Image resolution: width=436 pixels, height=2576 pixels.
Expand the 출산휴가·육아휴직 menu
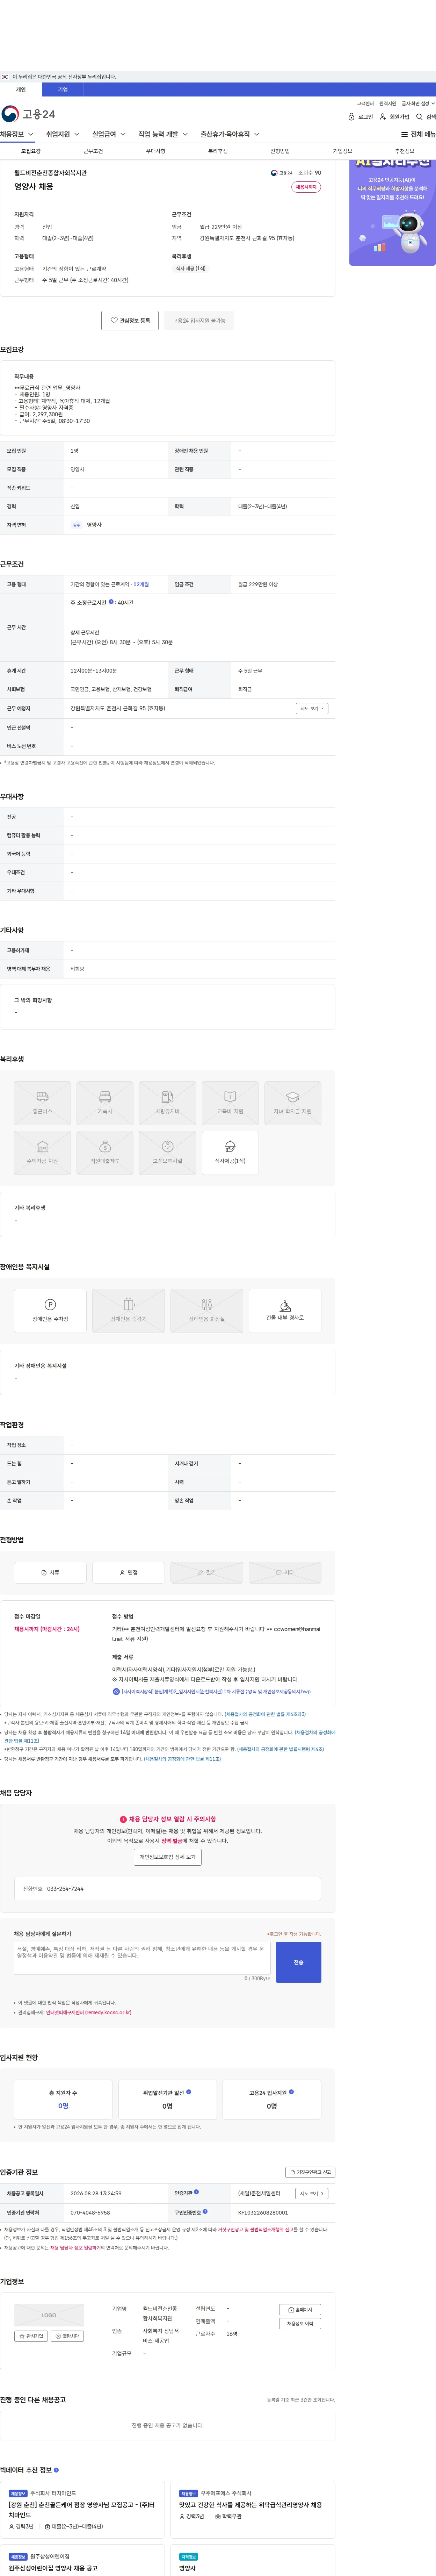[230, 134]
